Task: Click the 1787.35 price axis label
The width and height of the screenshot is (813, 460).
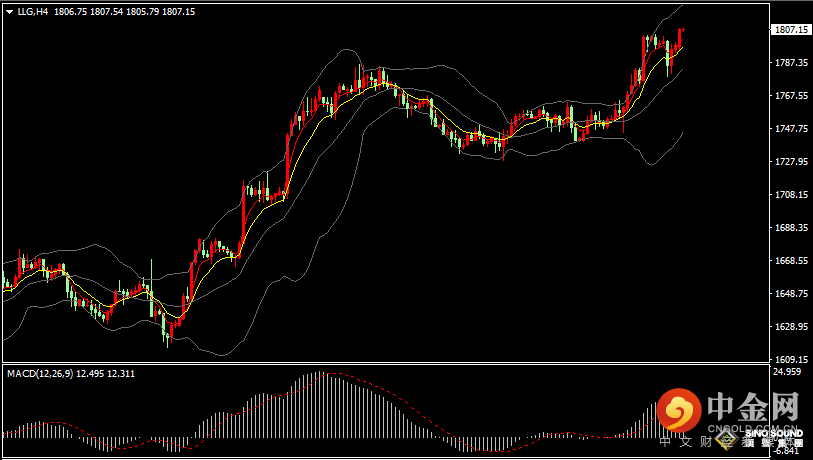Action: 790,63
